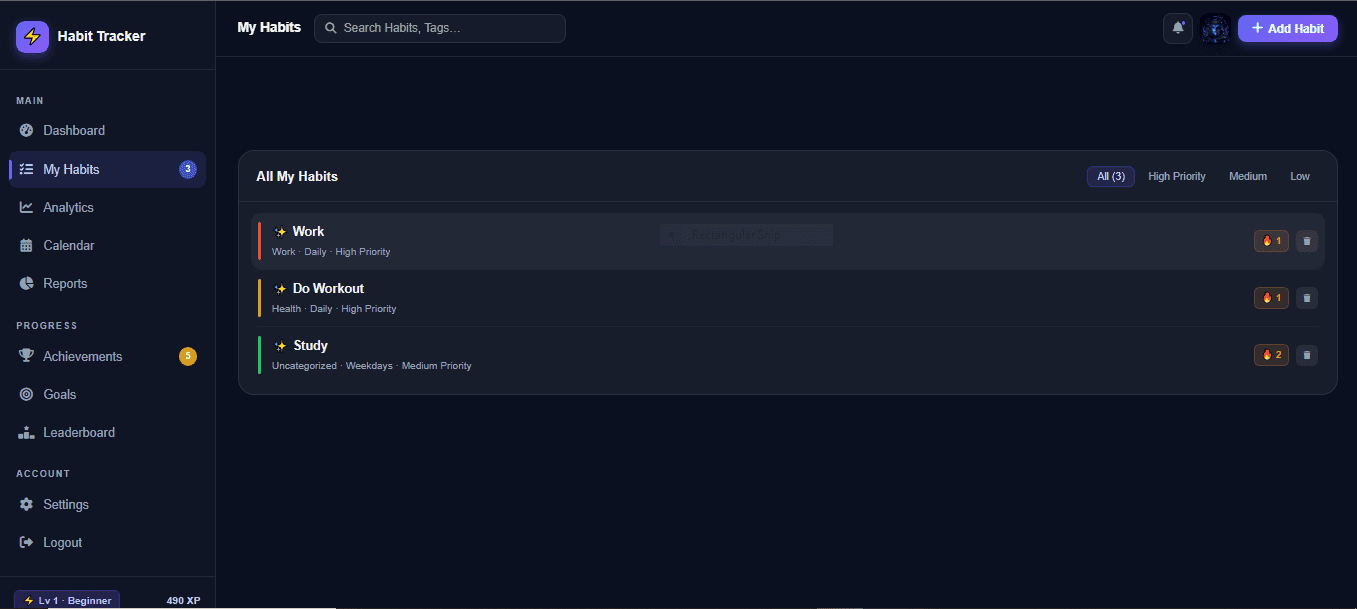Click the Habit Tracker lightning bolt logo
The width and height of the screenshot is (1357, 609).
click(x=32, y=36)
